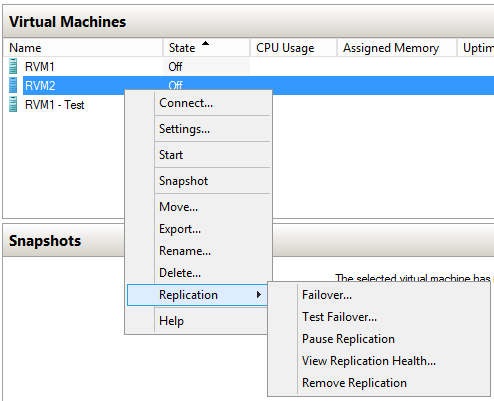Click the RVM1 - Test machine icon
This screenshot has width=494, height=401.
pos(13,104)
